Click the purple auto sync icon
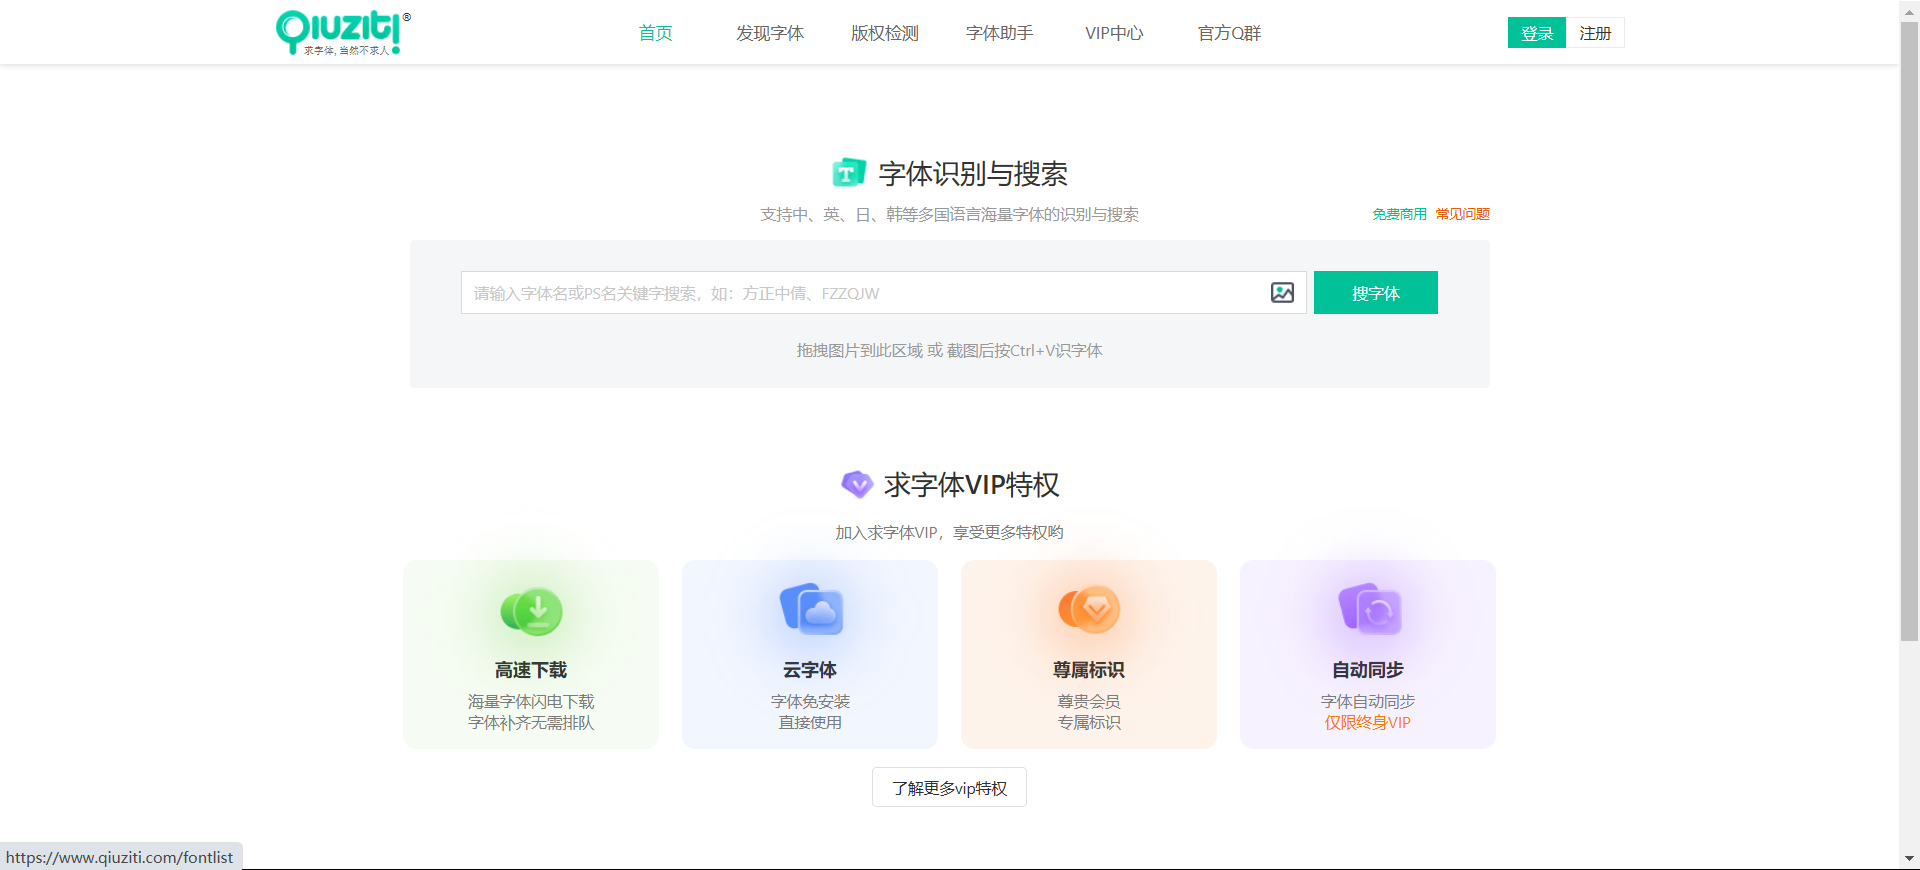This screenshot has width=1920, height=870. 1369,609
